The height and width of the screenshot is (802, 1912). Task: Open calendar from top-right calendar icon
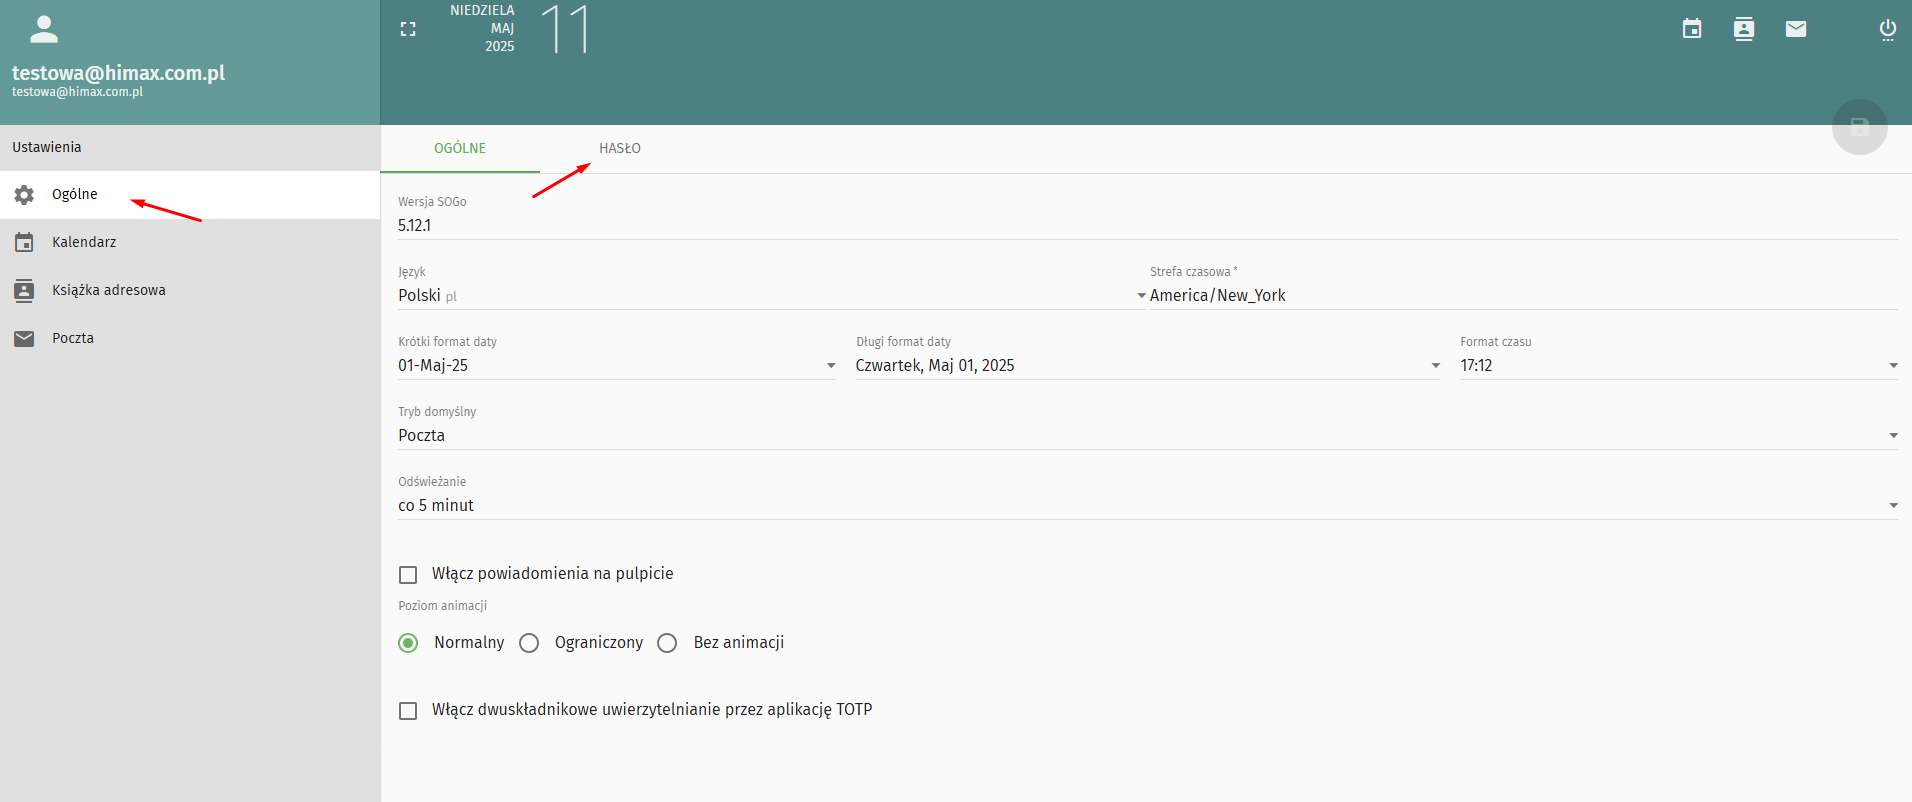pyautogui.click(x=1692, y=29)
